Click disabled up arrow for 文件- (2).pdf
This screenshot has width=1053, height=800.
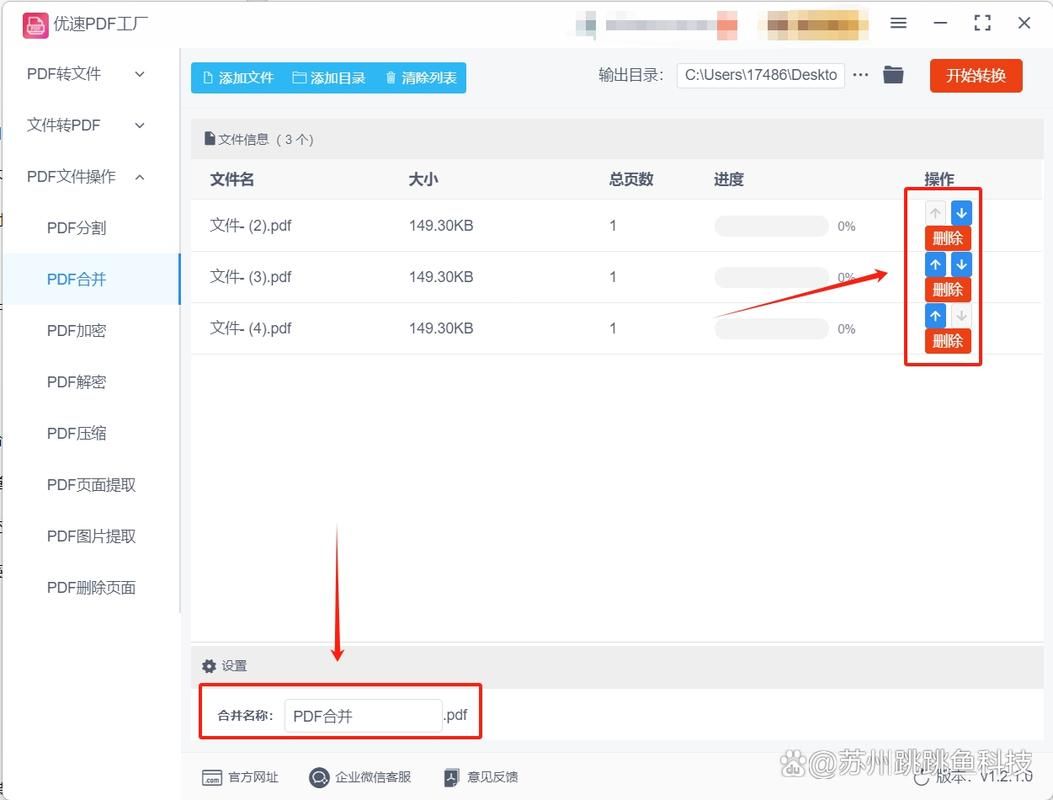(x=935, y=213)
